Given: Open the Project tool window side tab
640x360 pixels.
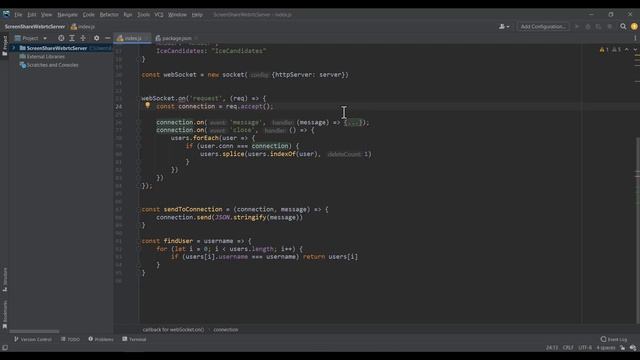Looking at the screenshot, I should 4,46.
